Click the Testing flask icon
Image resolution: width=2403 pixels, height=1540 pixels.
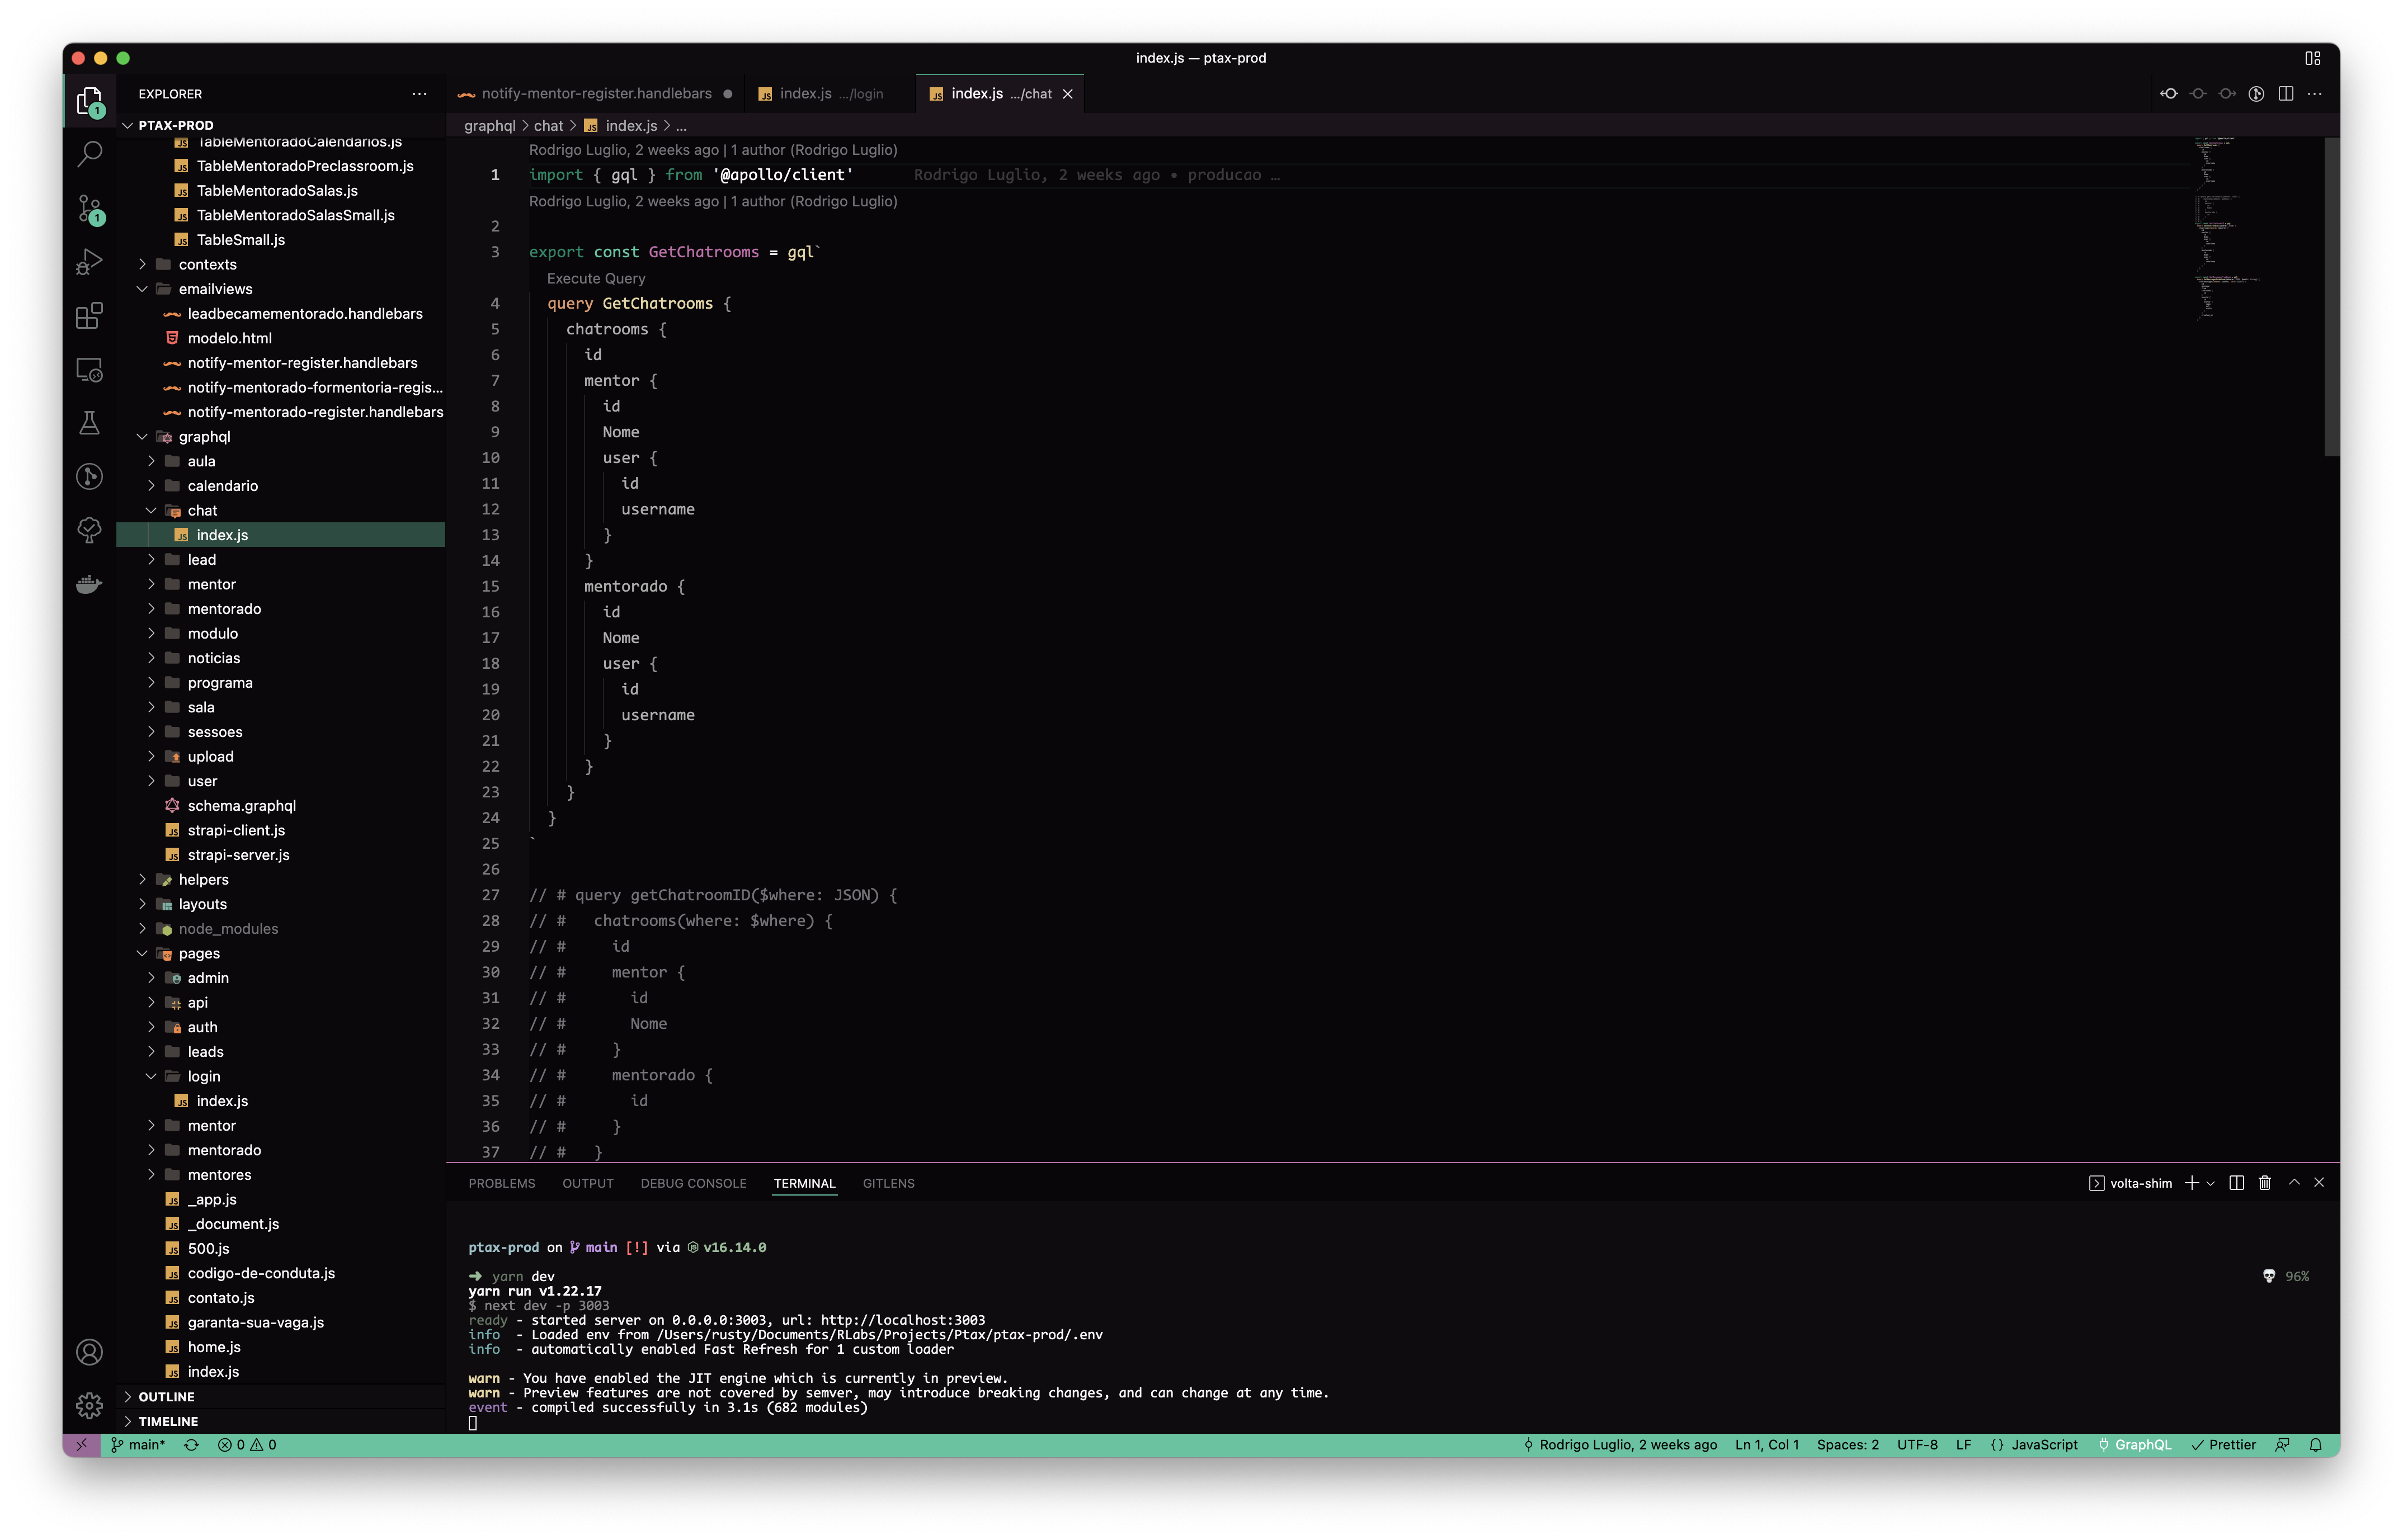89,423
